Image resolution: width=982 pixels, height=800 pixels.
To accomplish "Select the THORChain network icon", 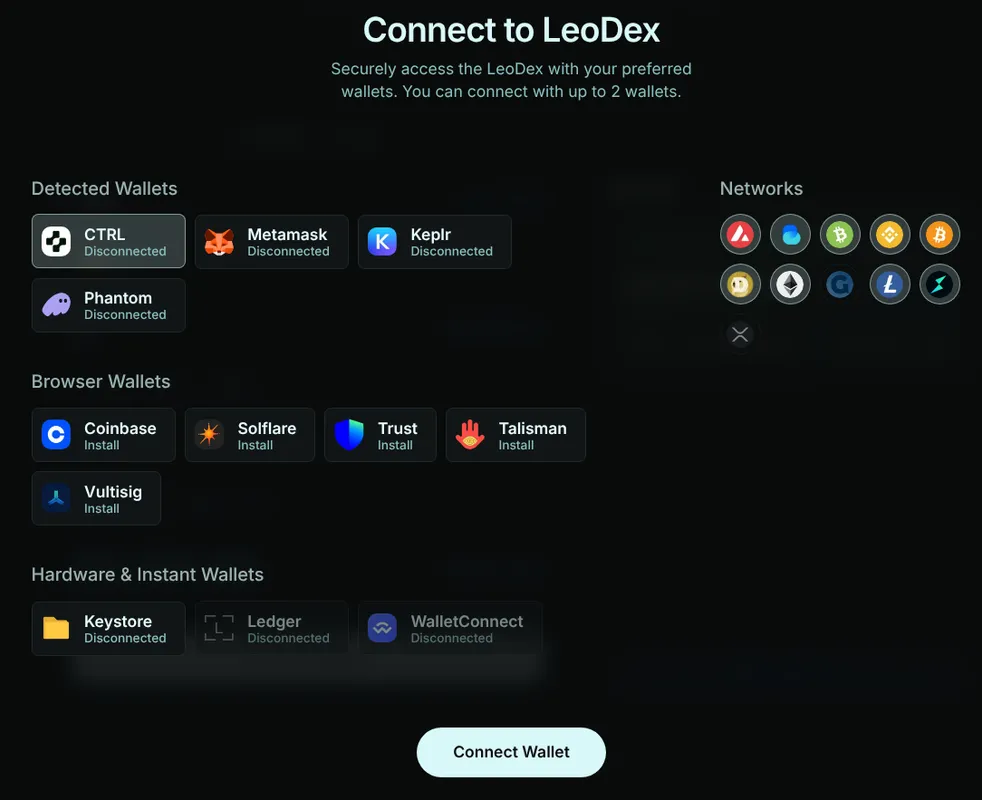I will point(939,284).
